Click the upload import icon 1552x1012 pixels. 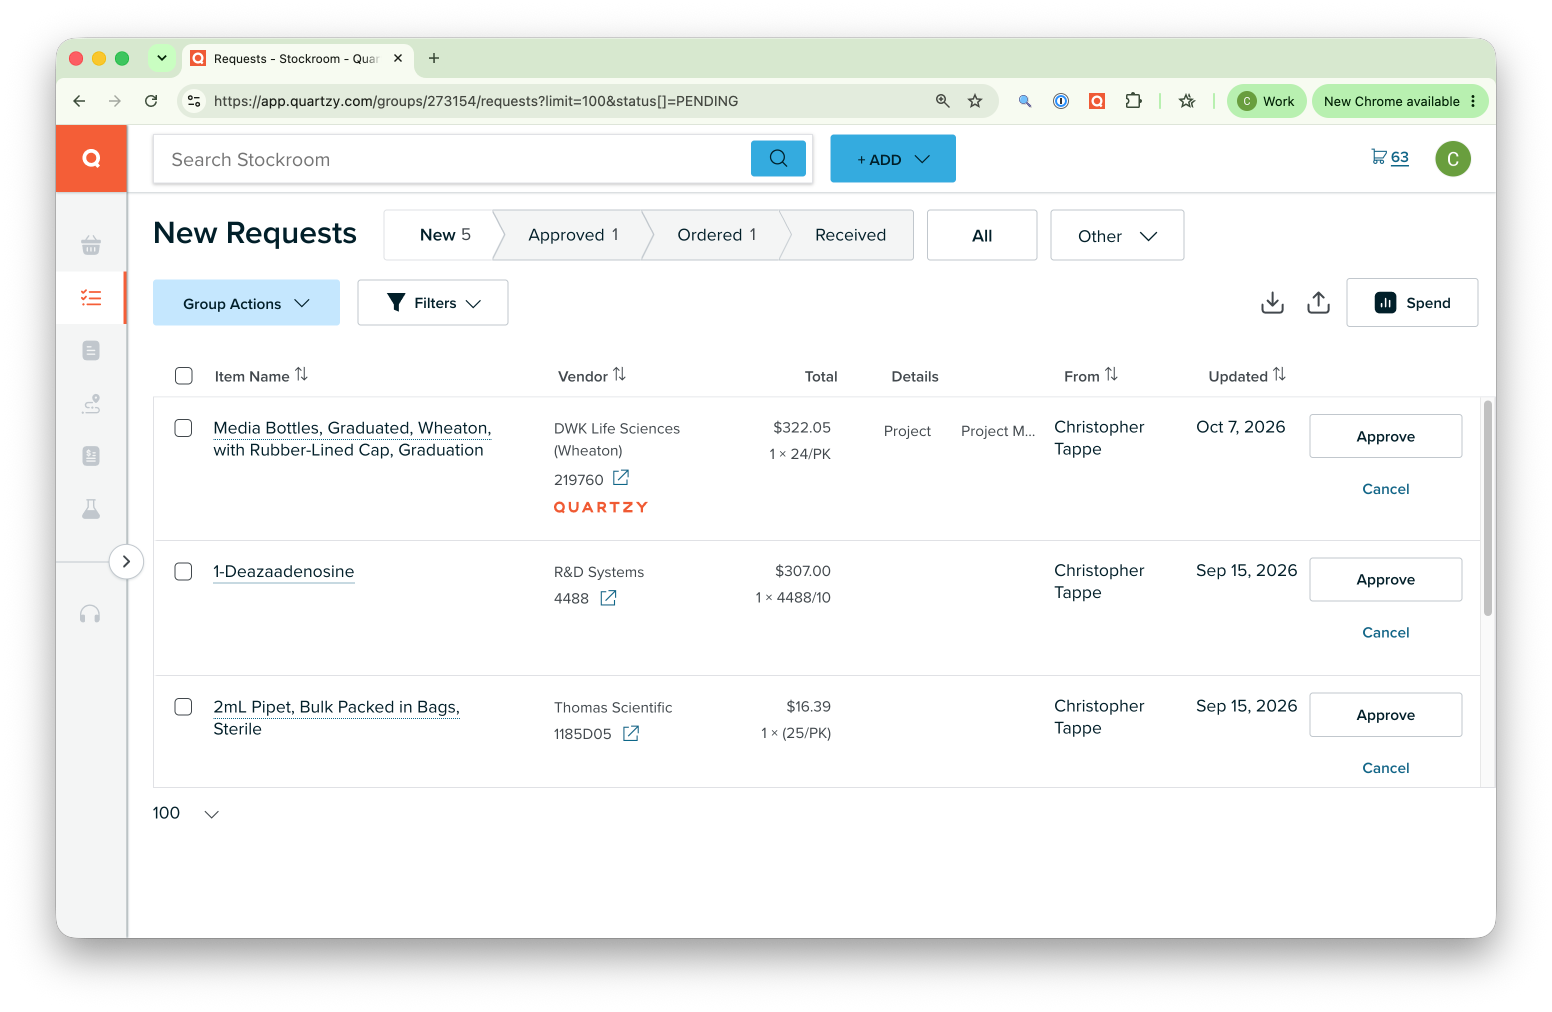pos(1319,302)
